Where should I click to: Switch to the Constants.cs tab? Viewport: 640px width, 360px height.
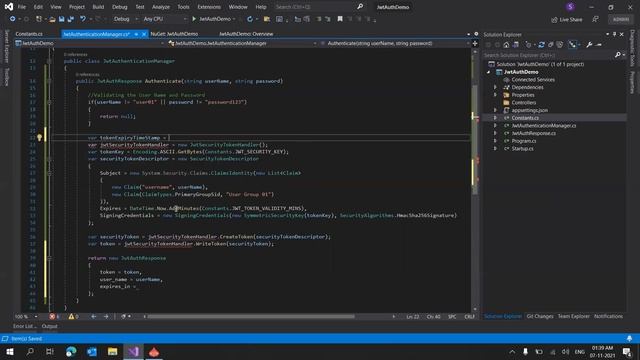point(29,34)
